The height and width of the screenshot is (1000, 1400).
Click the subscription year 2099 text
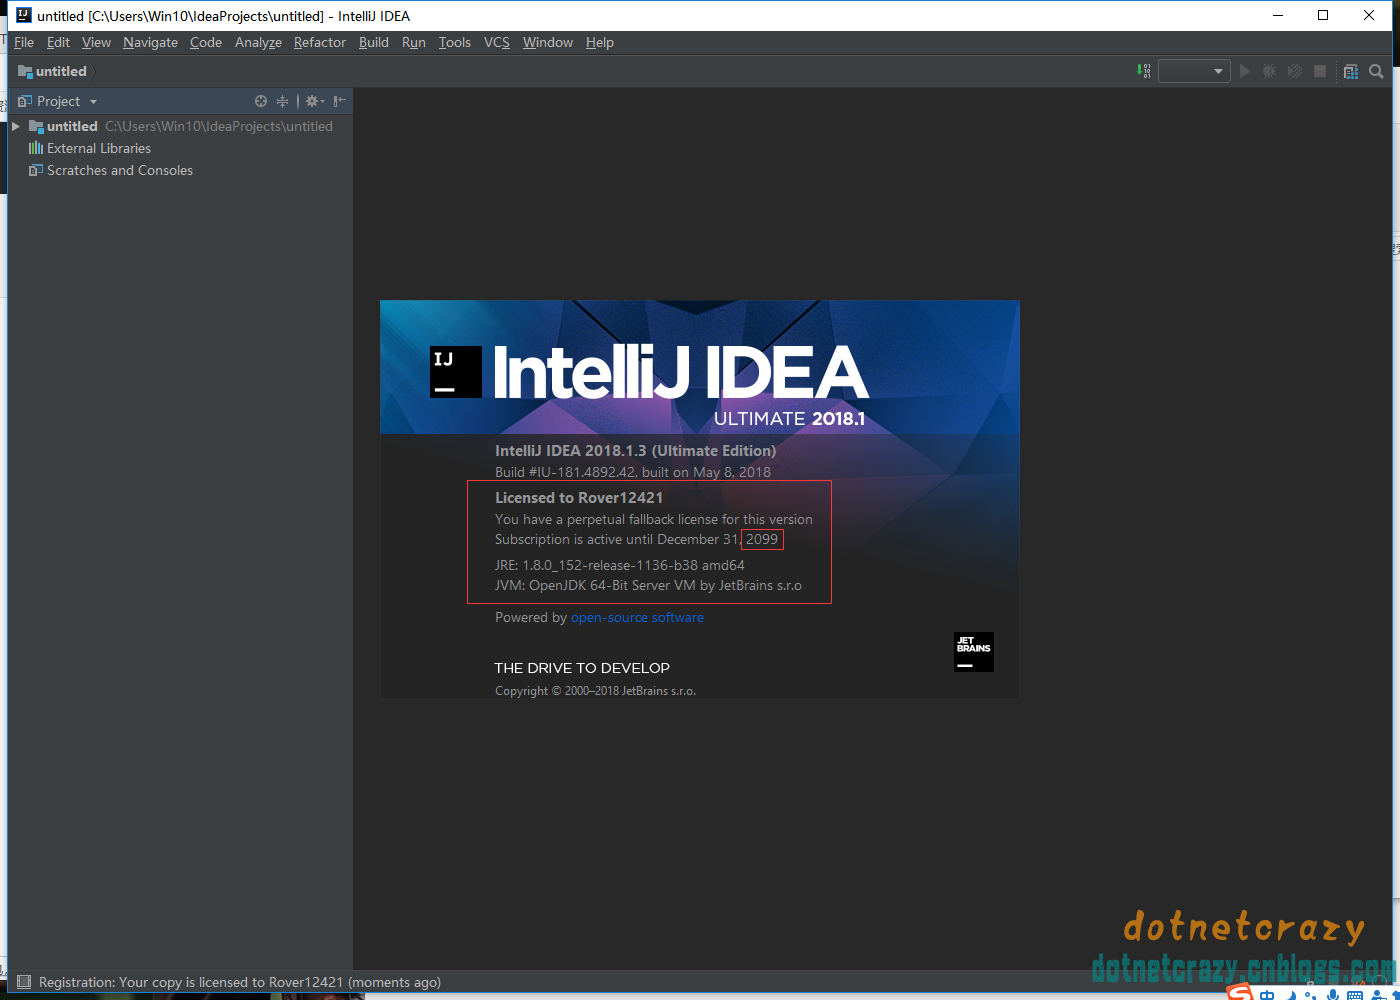762,539
